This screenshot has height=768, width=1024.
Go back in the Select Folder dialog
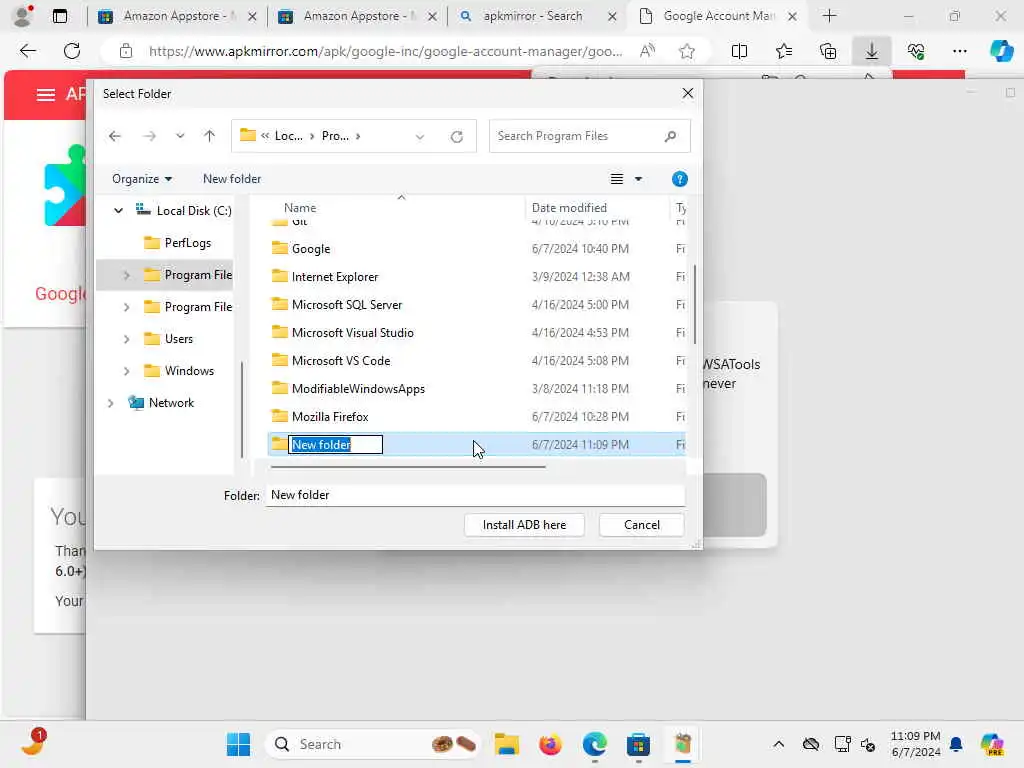coord(115,136)
